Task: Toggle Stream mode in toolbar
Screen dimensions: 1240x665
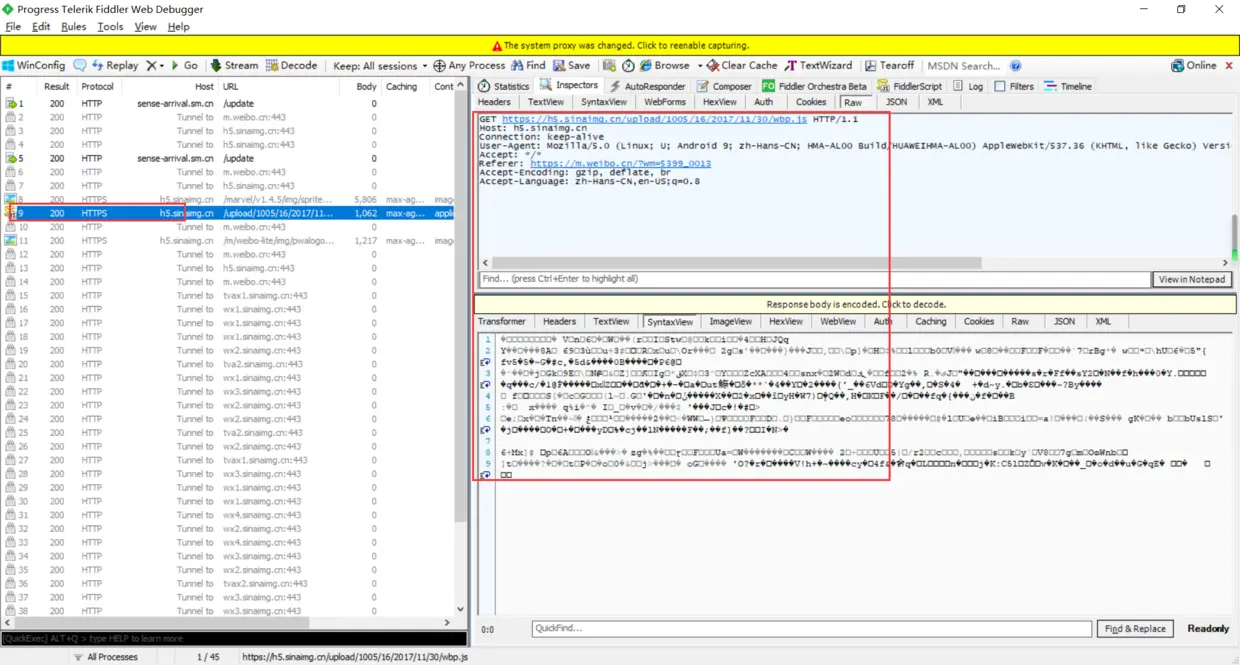Action: [234, 65]
